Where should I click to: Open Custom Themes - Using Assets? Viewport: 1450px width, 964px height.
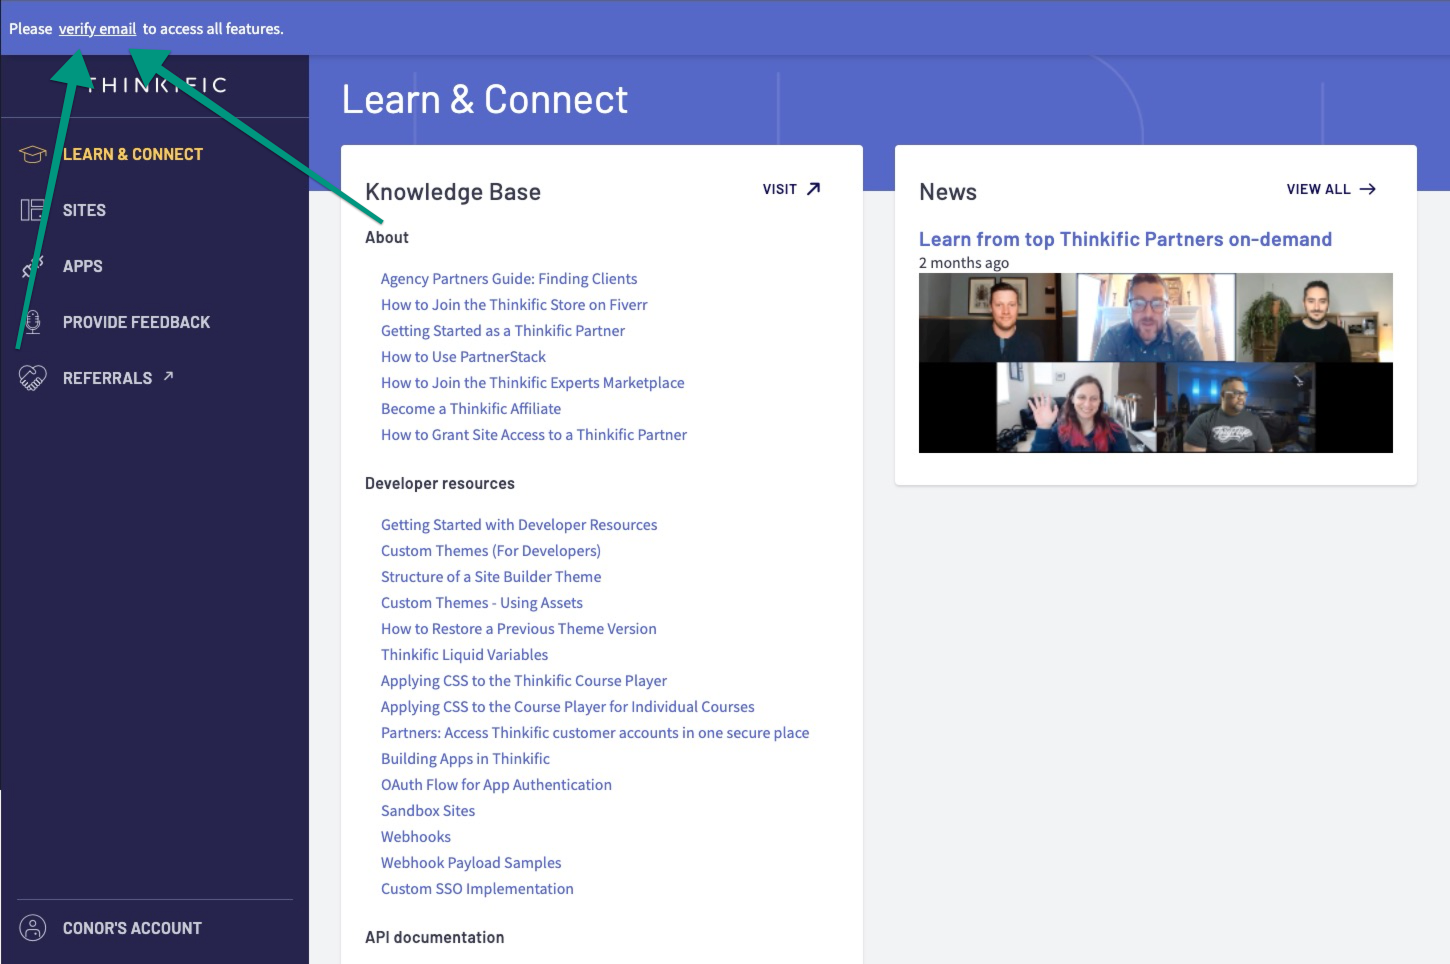482,603
